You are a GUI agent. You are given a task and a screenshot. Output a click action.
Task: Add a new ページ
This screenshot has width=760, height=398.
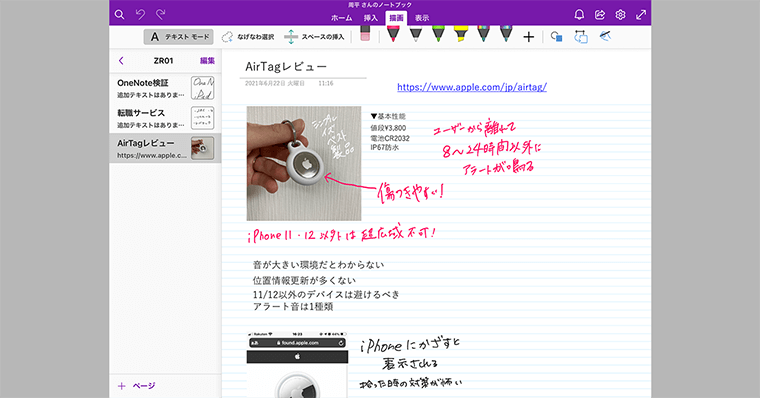click(x=137, y=386)
